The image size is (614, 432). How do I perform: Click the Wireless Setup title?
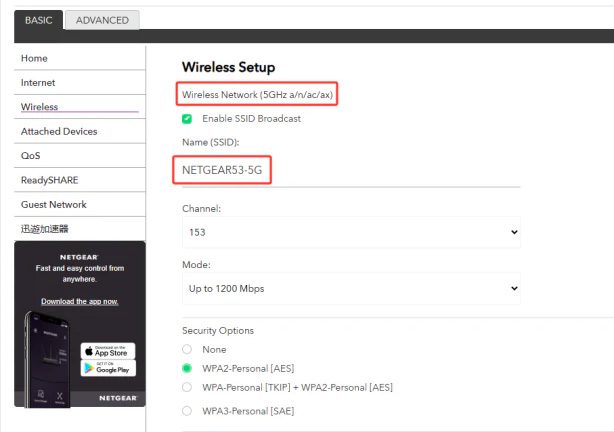coord(228,67)
